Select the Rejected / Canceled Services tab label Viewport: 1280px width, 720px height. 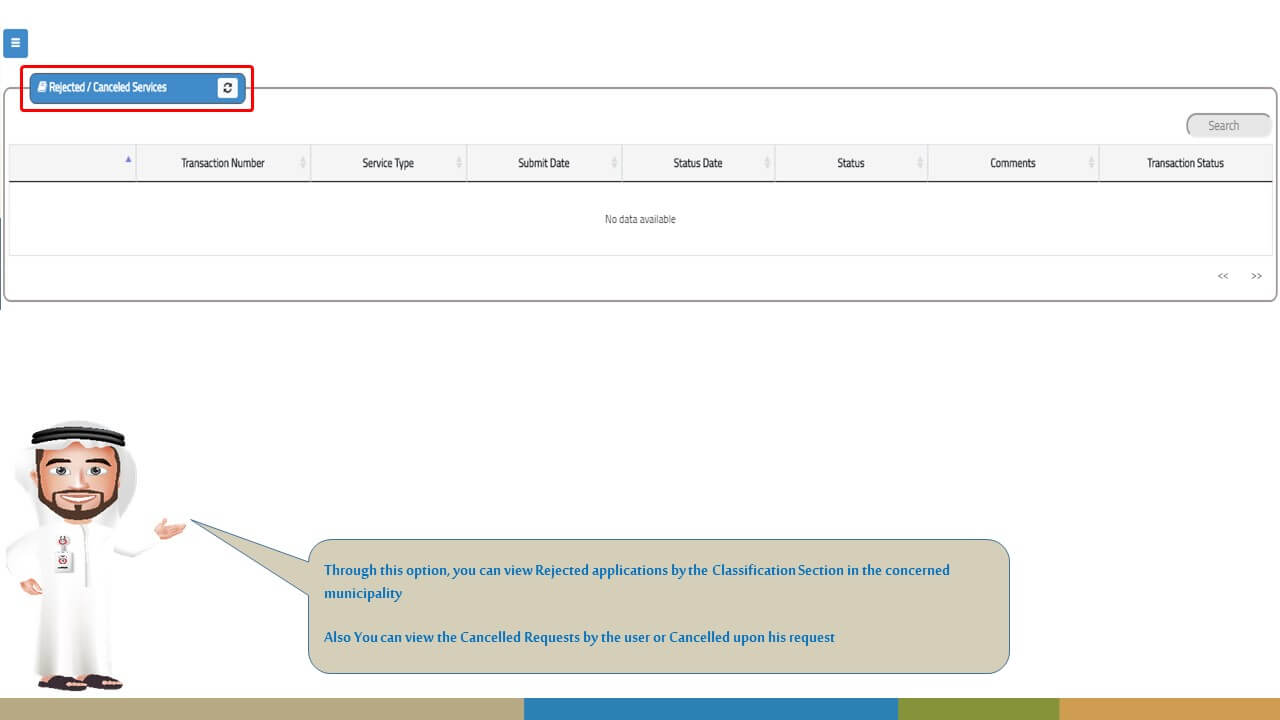(108, 88)
